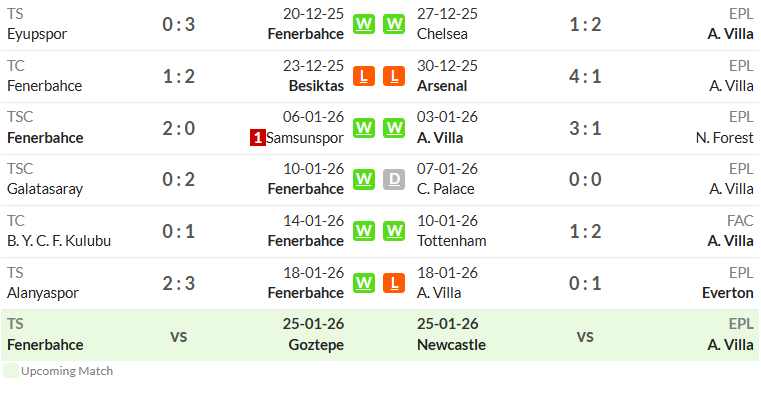Screen dimensions: 761x402
Task: Open the B. Y. C. F. Kulubu team link
Action: point(59,241)
